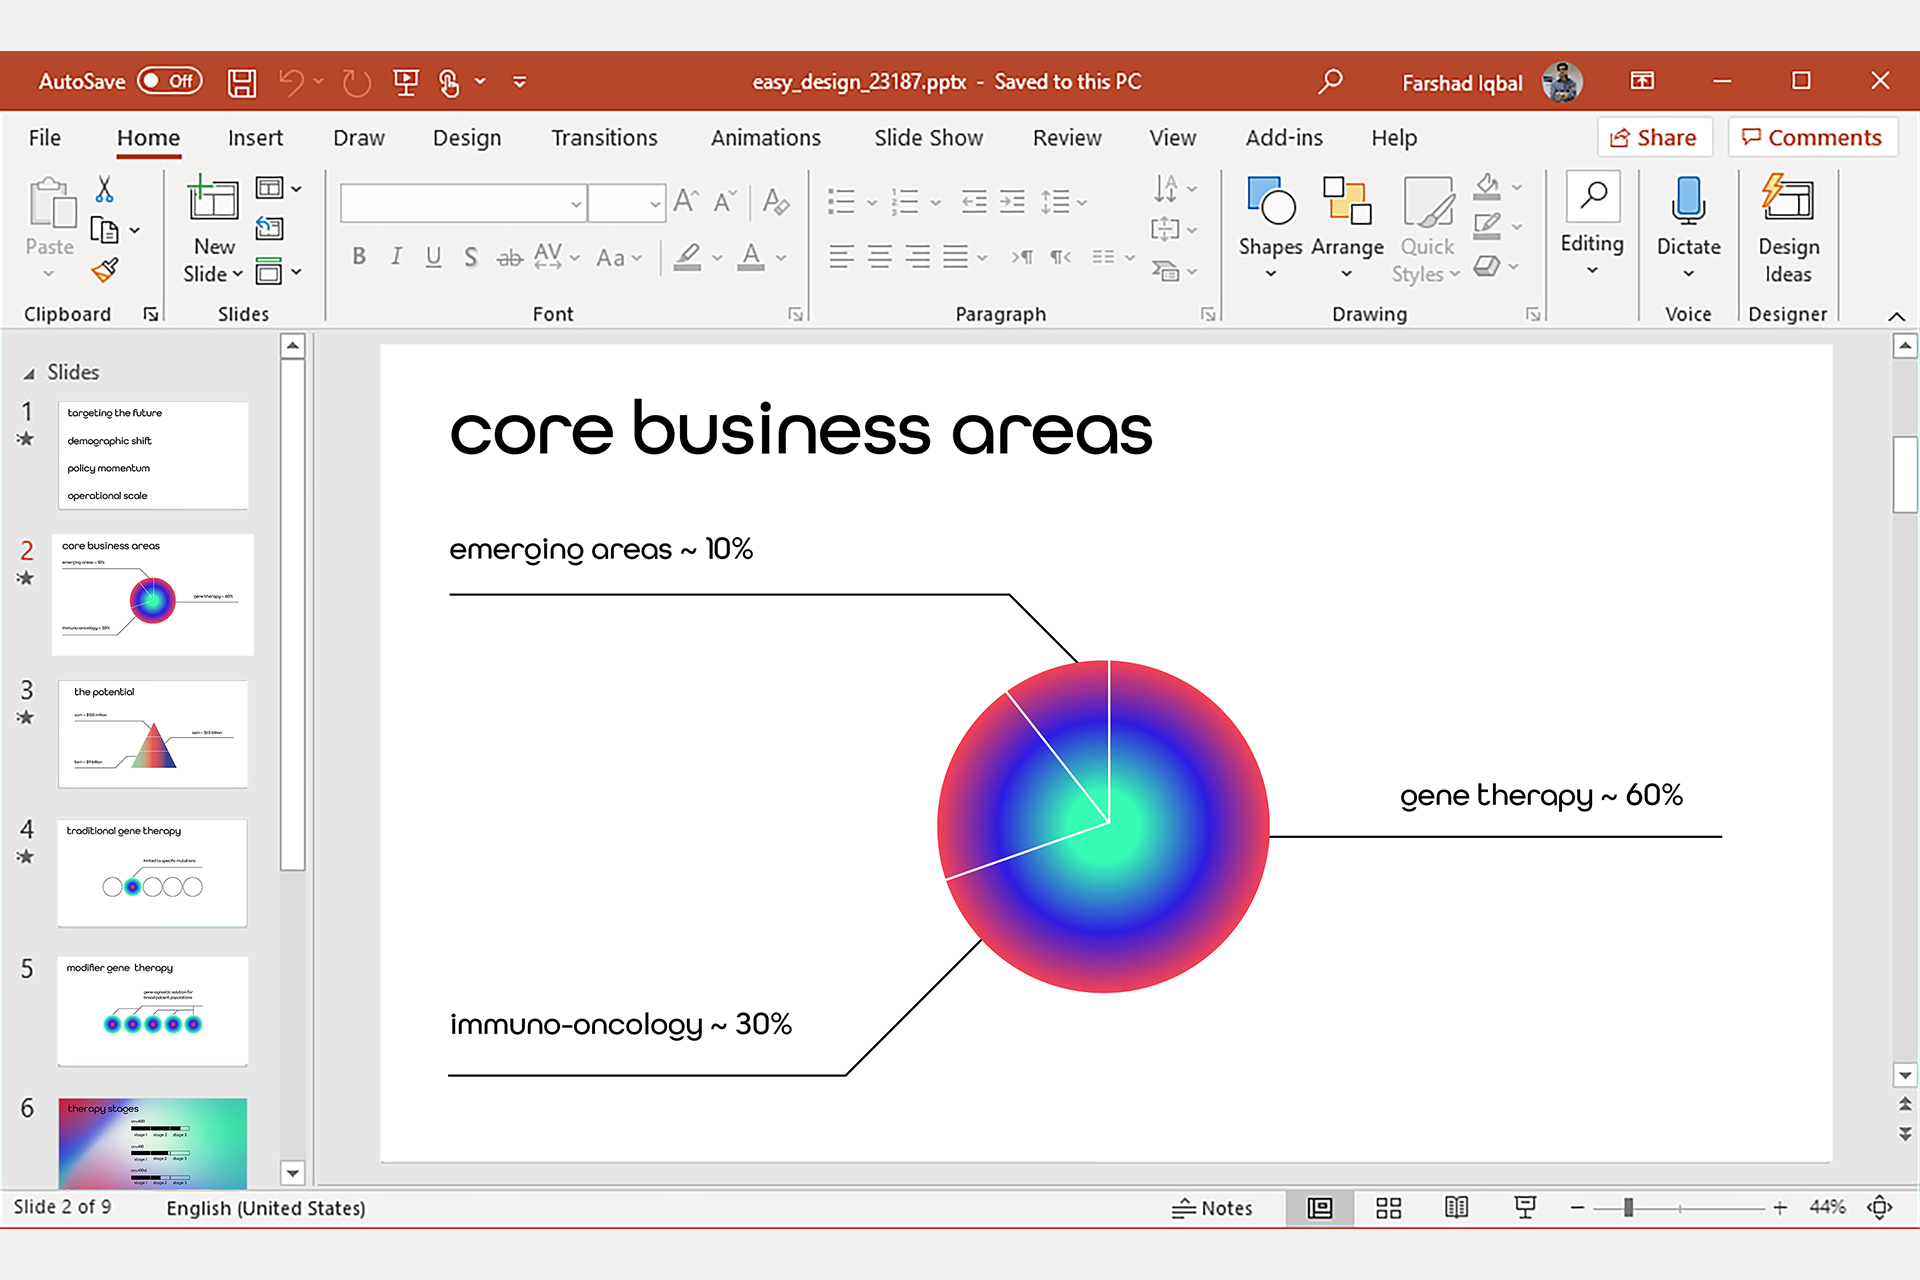Click the Save icon in title bar
This screenshot has height=1280, width=1920.
pos(241,82)
